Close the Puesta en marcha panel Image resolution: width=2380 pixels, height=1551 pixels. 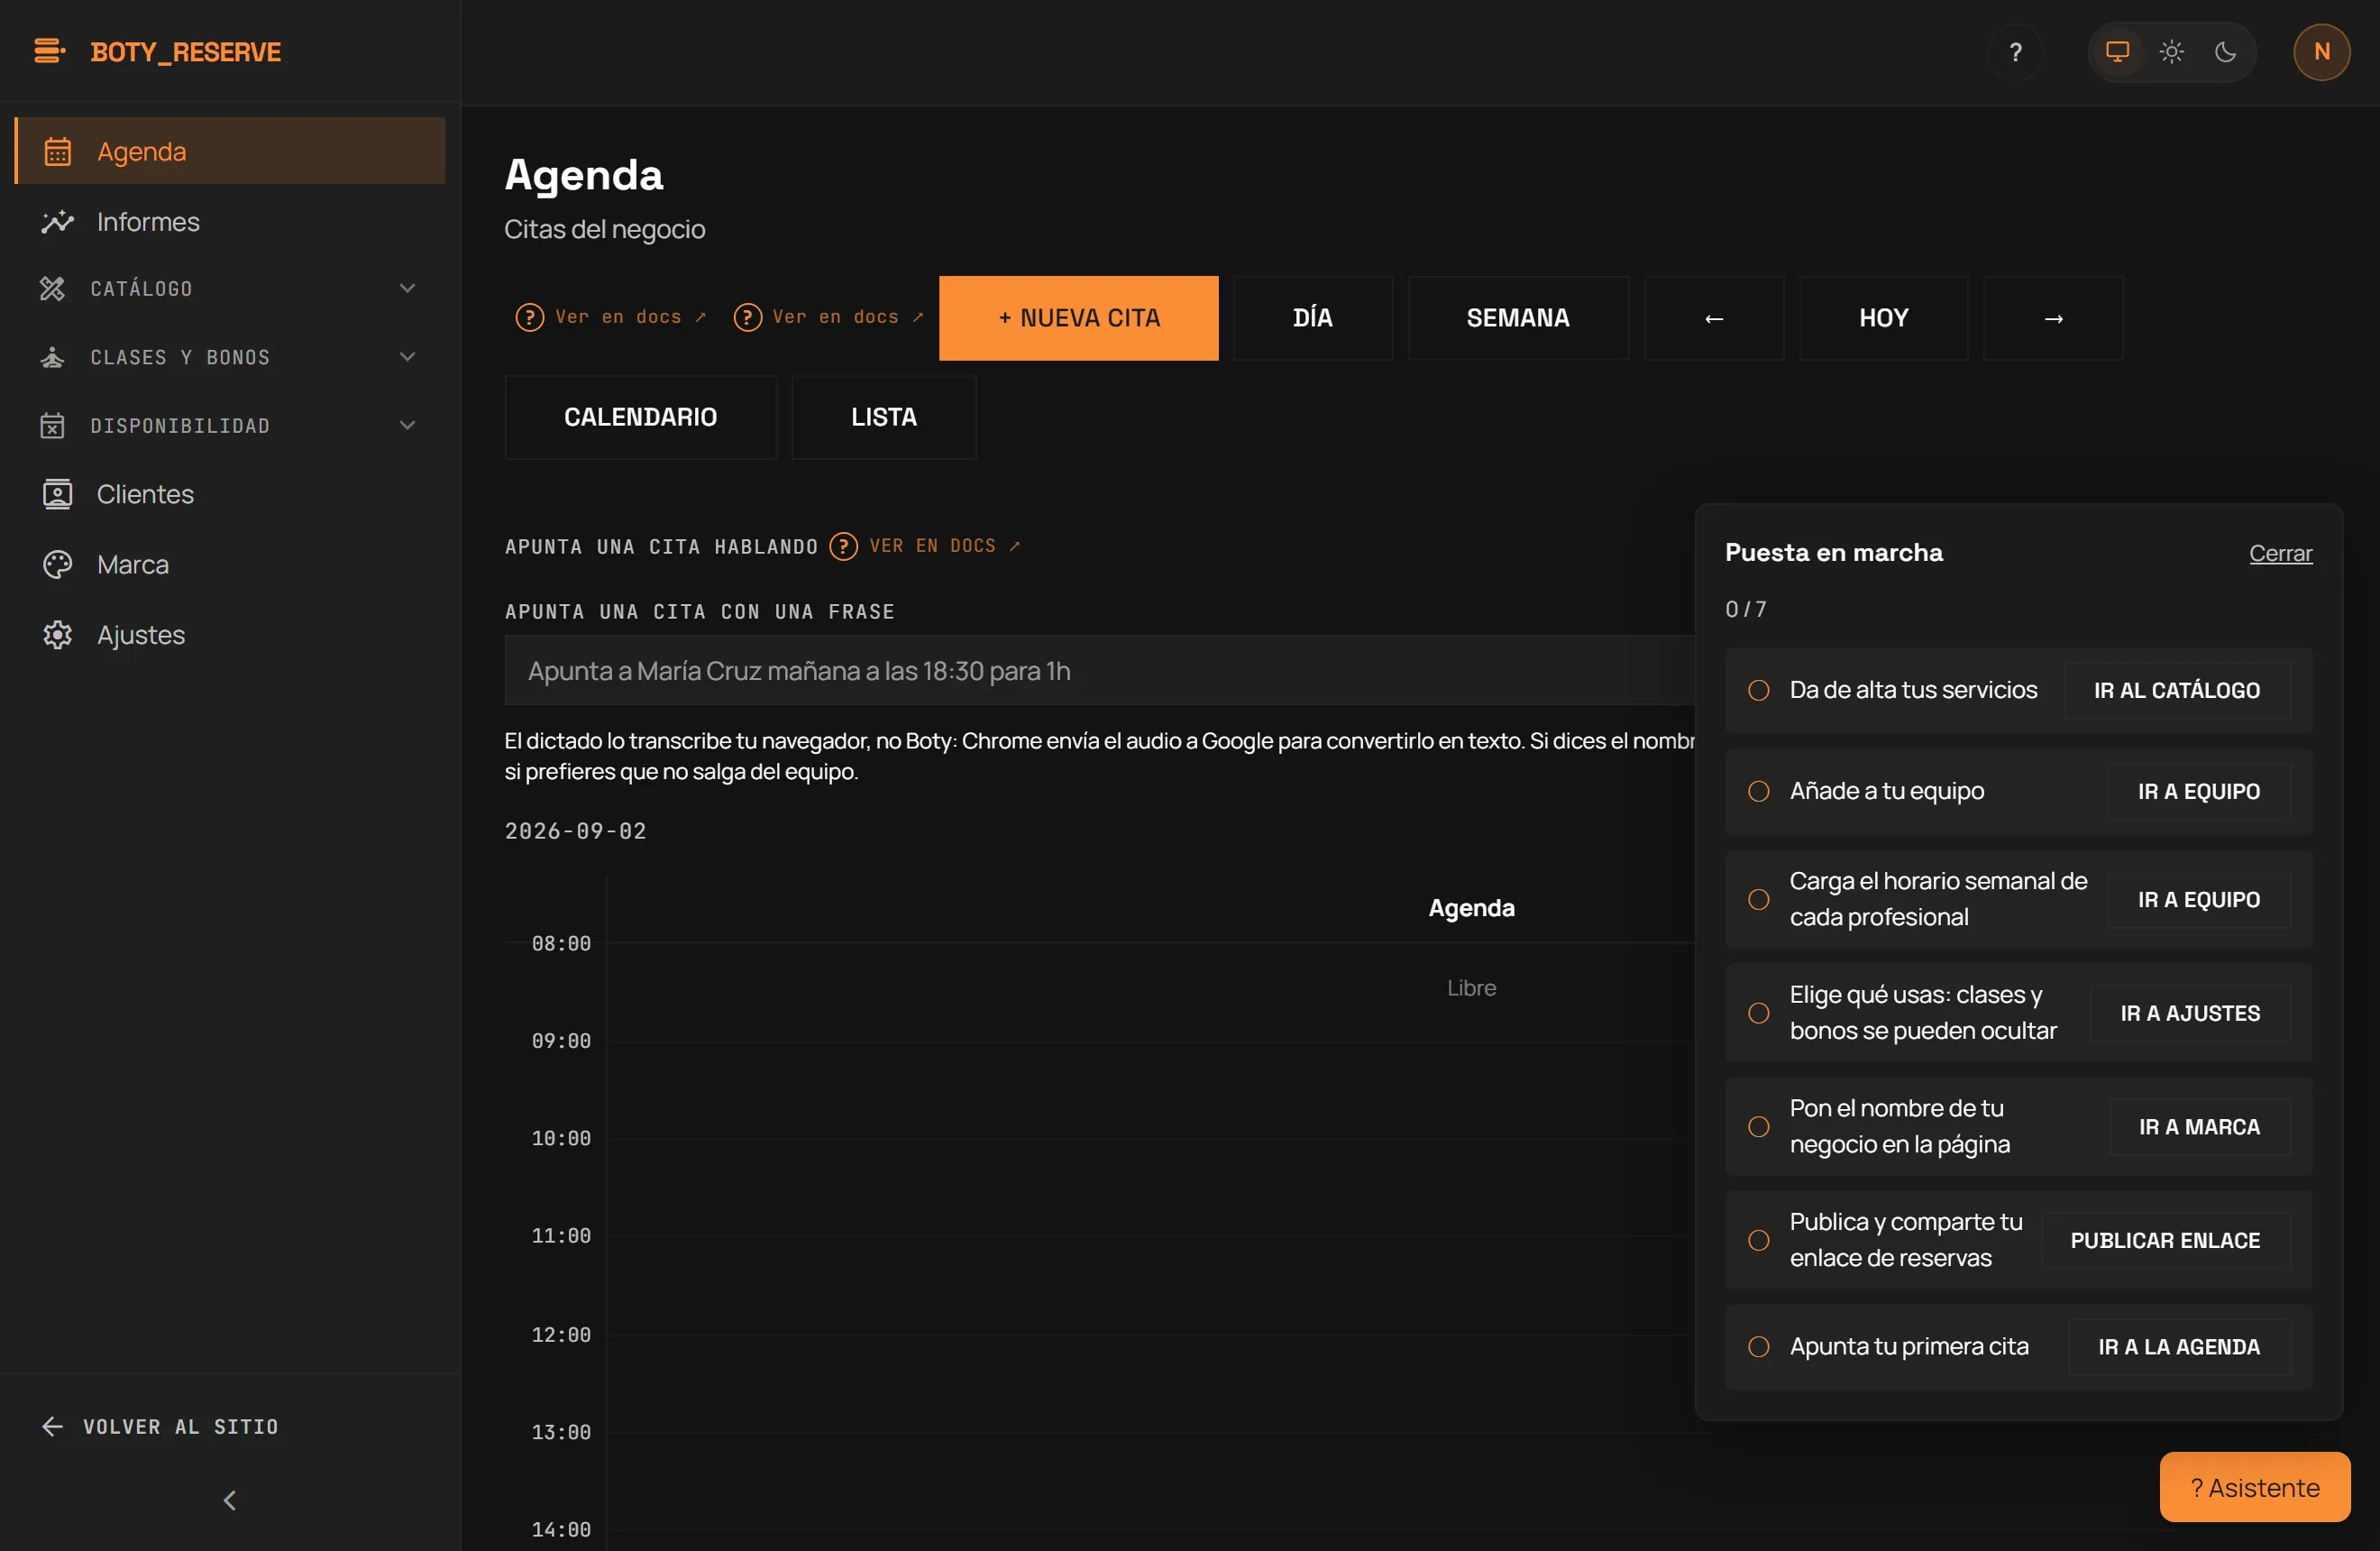pos(2280,553)
